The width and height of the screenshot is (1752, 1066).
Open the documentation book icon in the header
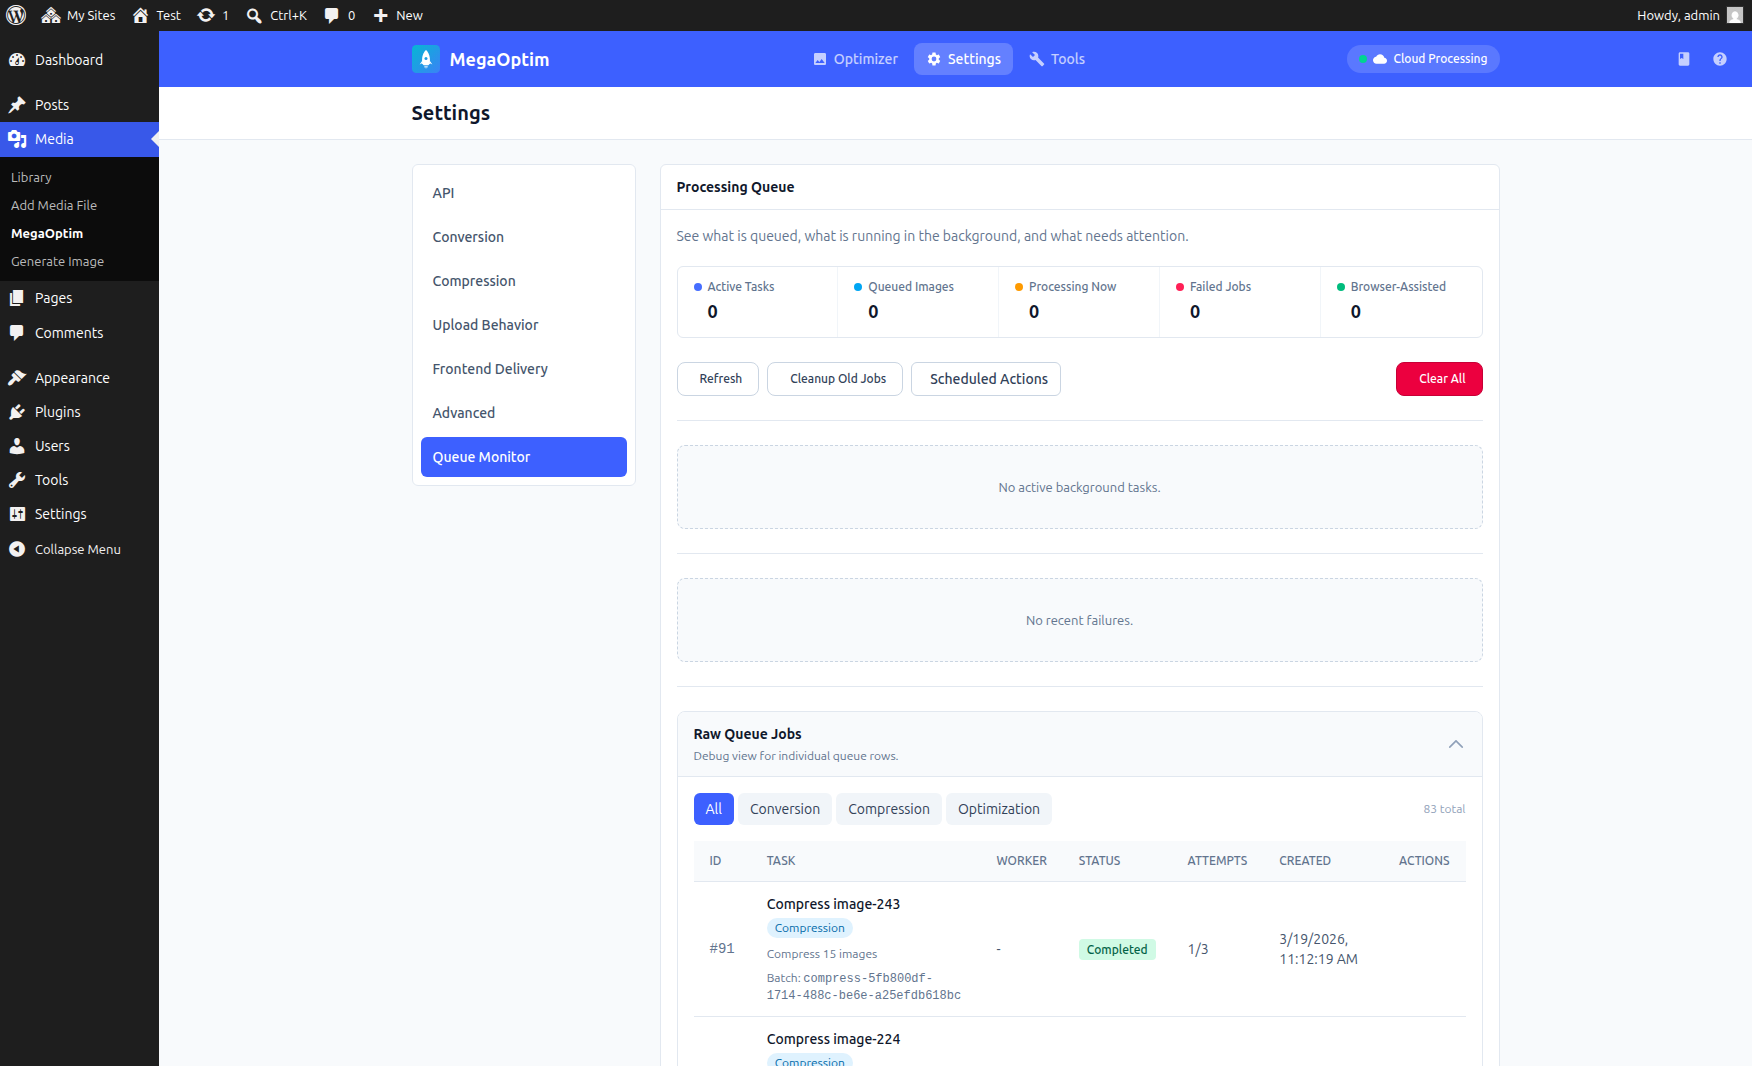click(x=1684, y=59)
